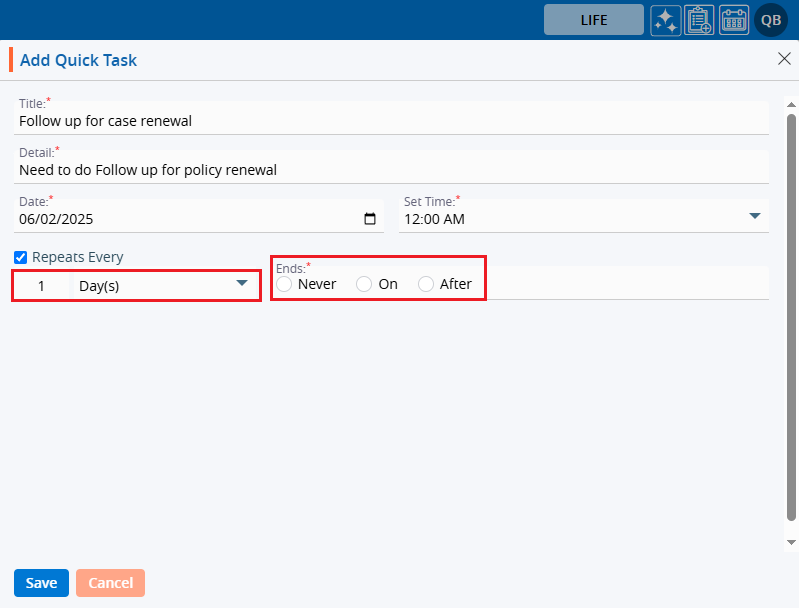Expand the Day(s) repeat unit dropdown
799x608 pixels.
(x=241, y=284)
